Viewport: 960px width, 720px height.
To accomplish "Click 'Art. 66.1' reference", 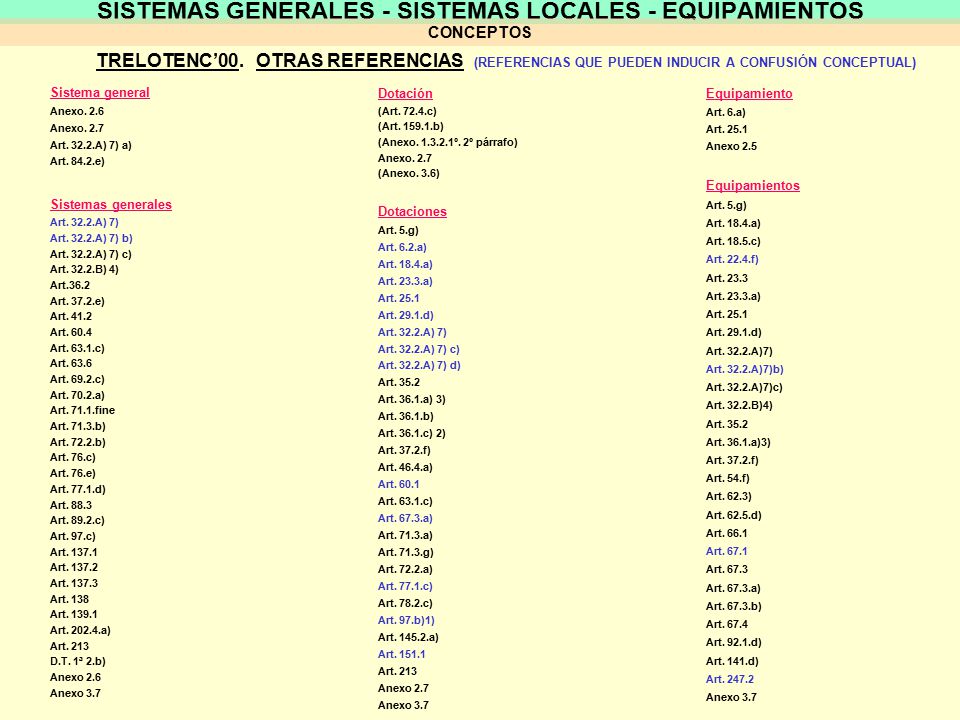I will tap(726, 533).
